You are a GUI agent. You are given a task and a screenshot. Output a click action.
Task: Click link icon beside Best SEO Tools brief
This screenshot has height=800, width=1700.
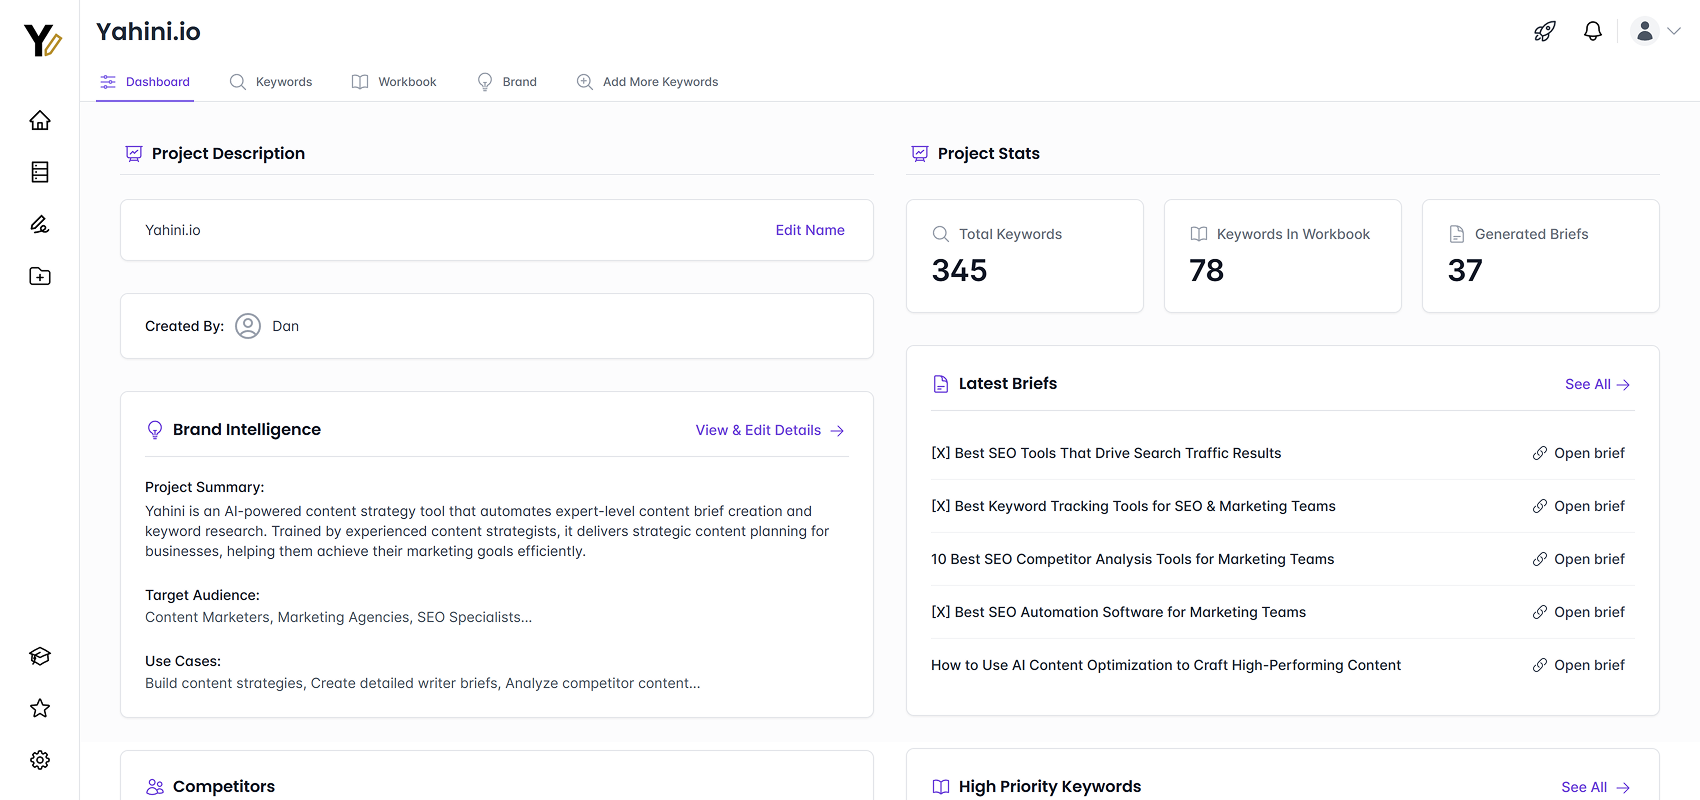point(1540,453)
